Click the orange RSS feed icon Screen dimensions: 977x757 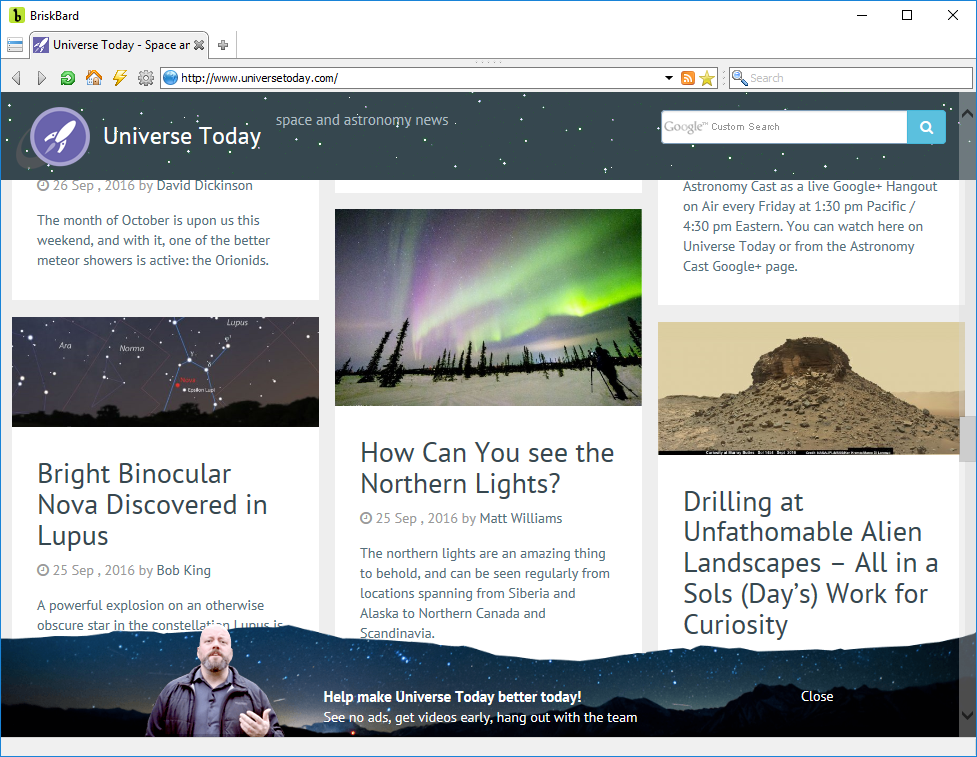pyautogui.click(x=688, y=78)
